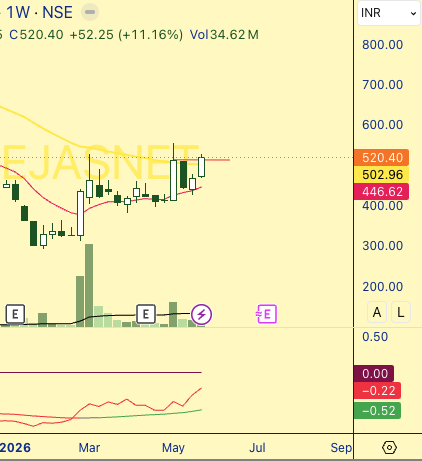Screen dimensions: 422x461
Task: Click the 0.50 indicator axis label
Action: tap(375, 337)
